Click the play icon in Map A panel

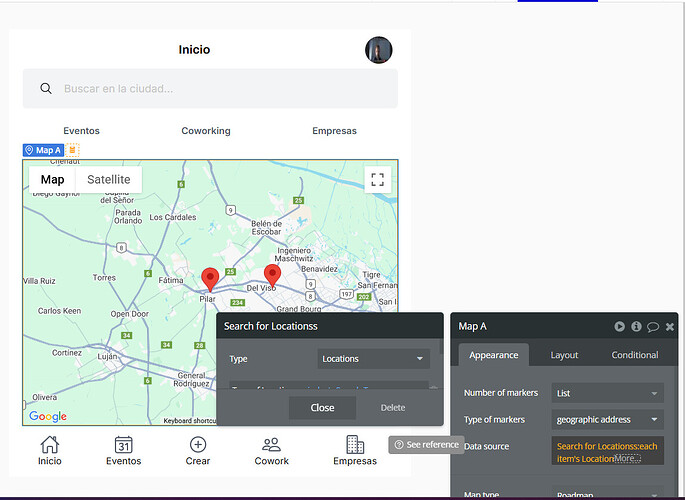[x=619, y=326]
